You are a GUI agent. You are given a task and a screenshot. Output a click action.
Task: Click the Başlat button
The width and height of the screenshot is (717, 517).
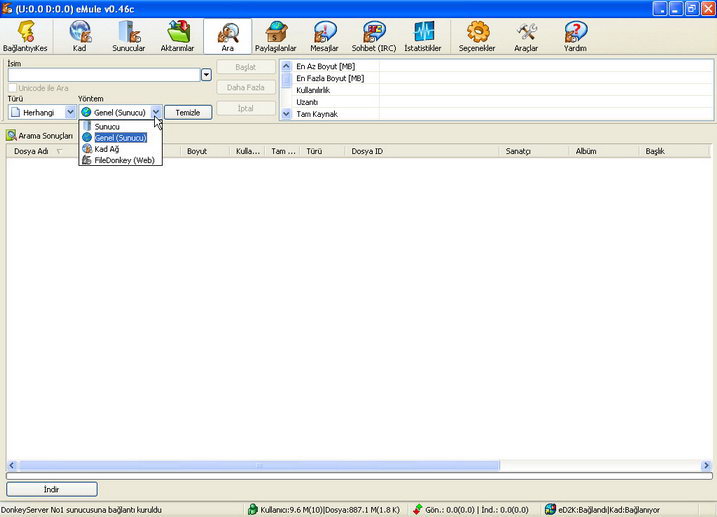click(x=246, y=67)
